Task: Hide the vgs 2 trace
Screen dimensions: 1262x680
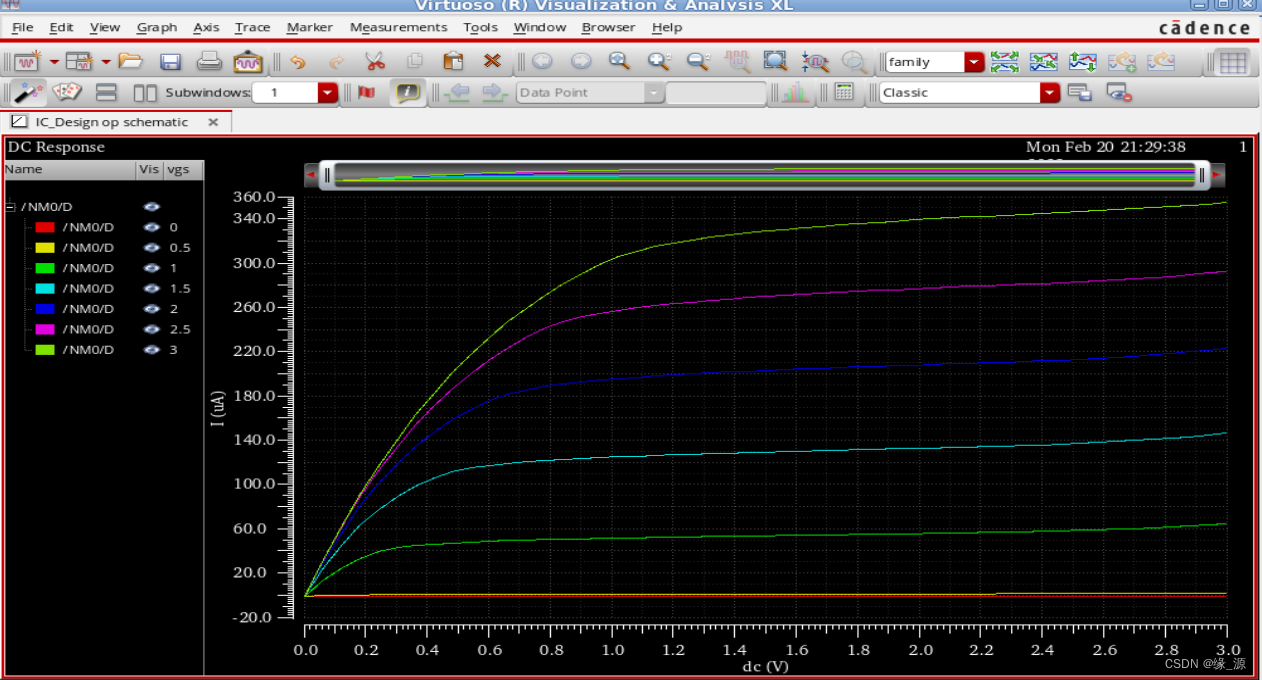Action: coord(151,309)
